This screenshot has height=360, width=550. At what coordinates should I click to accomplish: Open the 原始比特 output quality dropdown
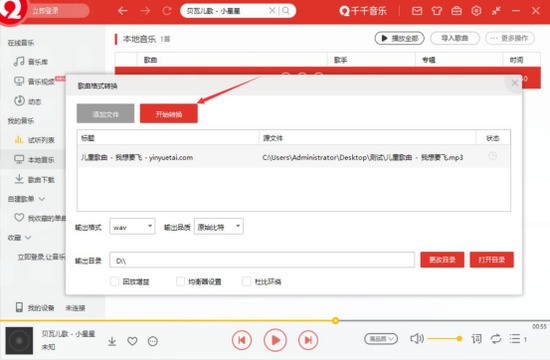[x=219, y=227]
